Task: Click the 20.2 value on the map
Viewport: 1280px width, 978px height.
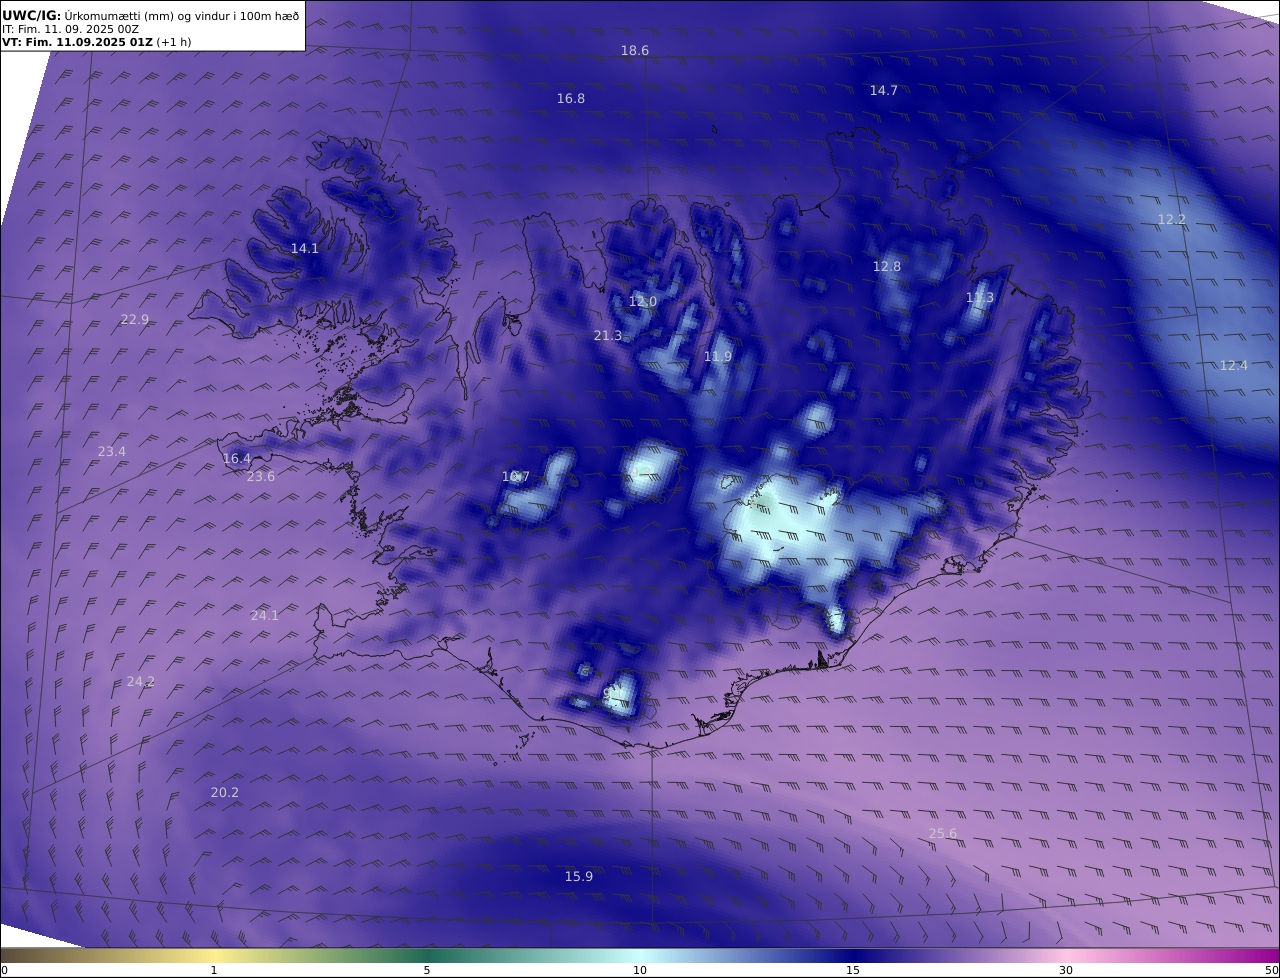Action: pos(224,792)
